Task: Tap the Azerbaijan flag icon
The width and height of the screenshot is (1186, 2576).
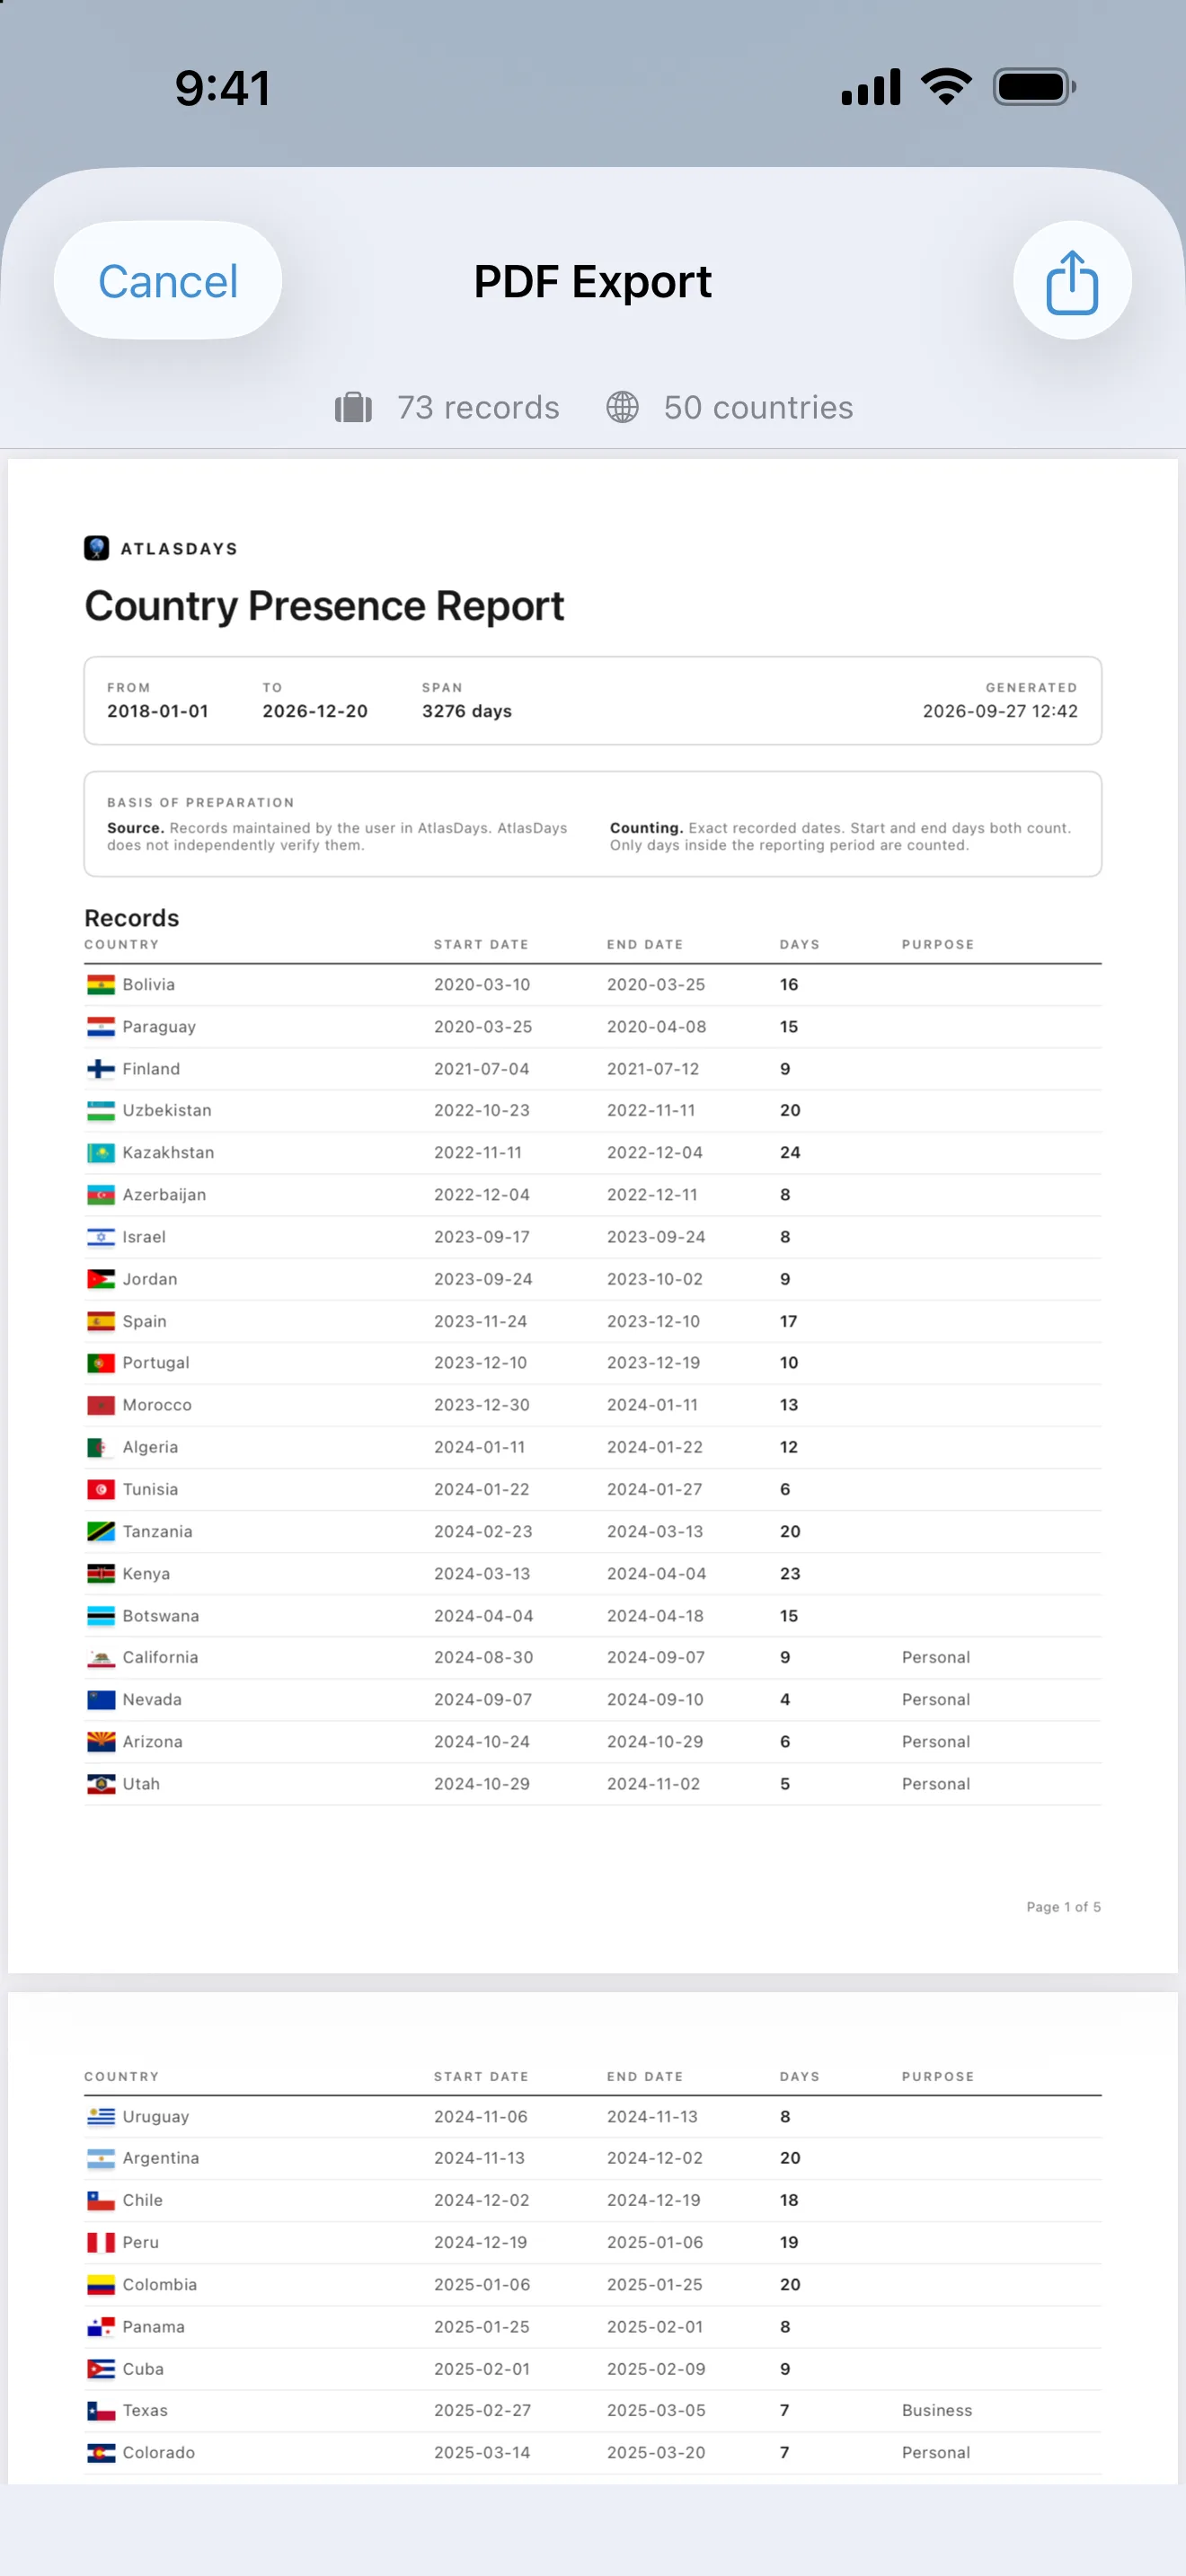Action: tap(101, 1195)
